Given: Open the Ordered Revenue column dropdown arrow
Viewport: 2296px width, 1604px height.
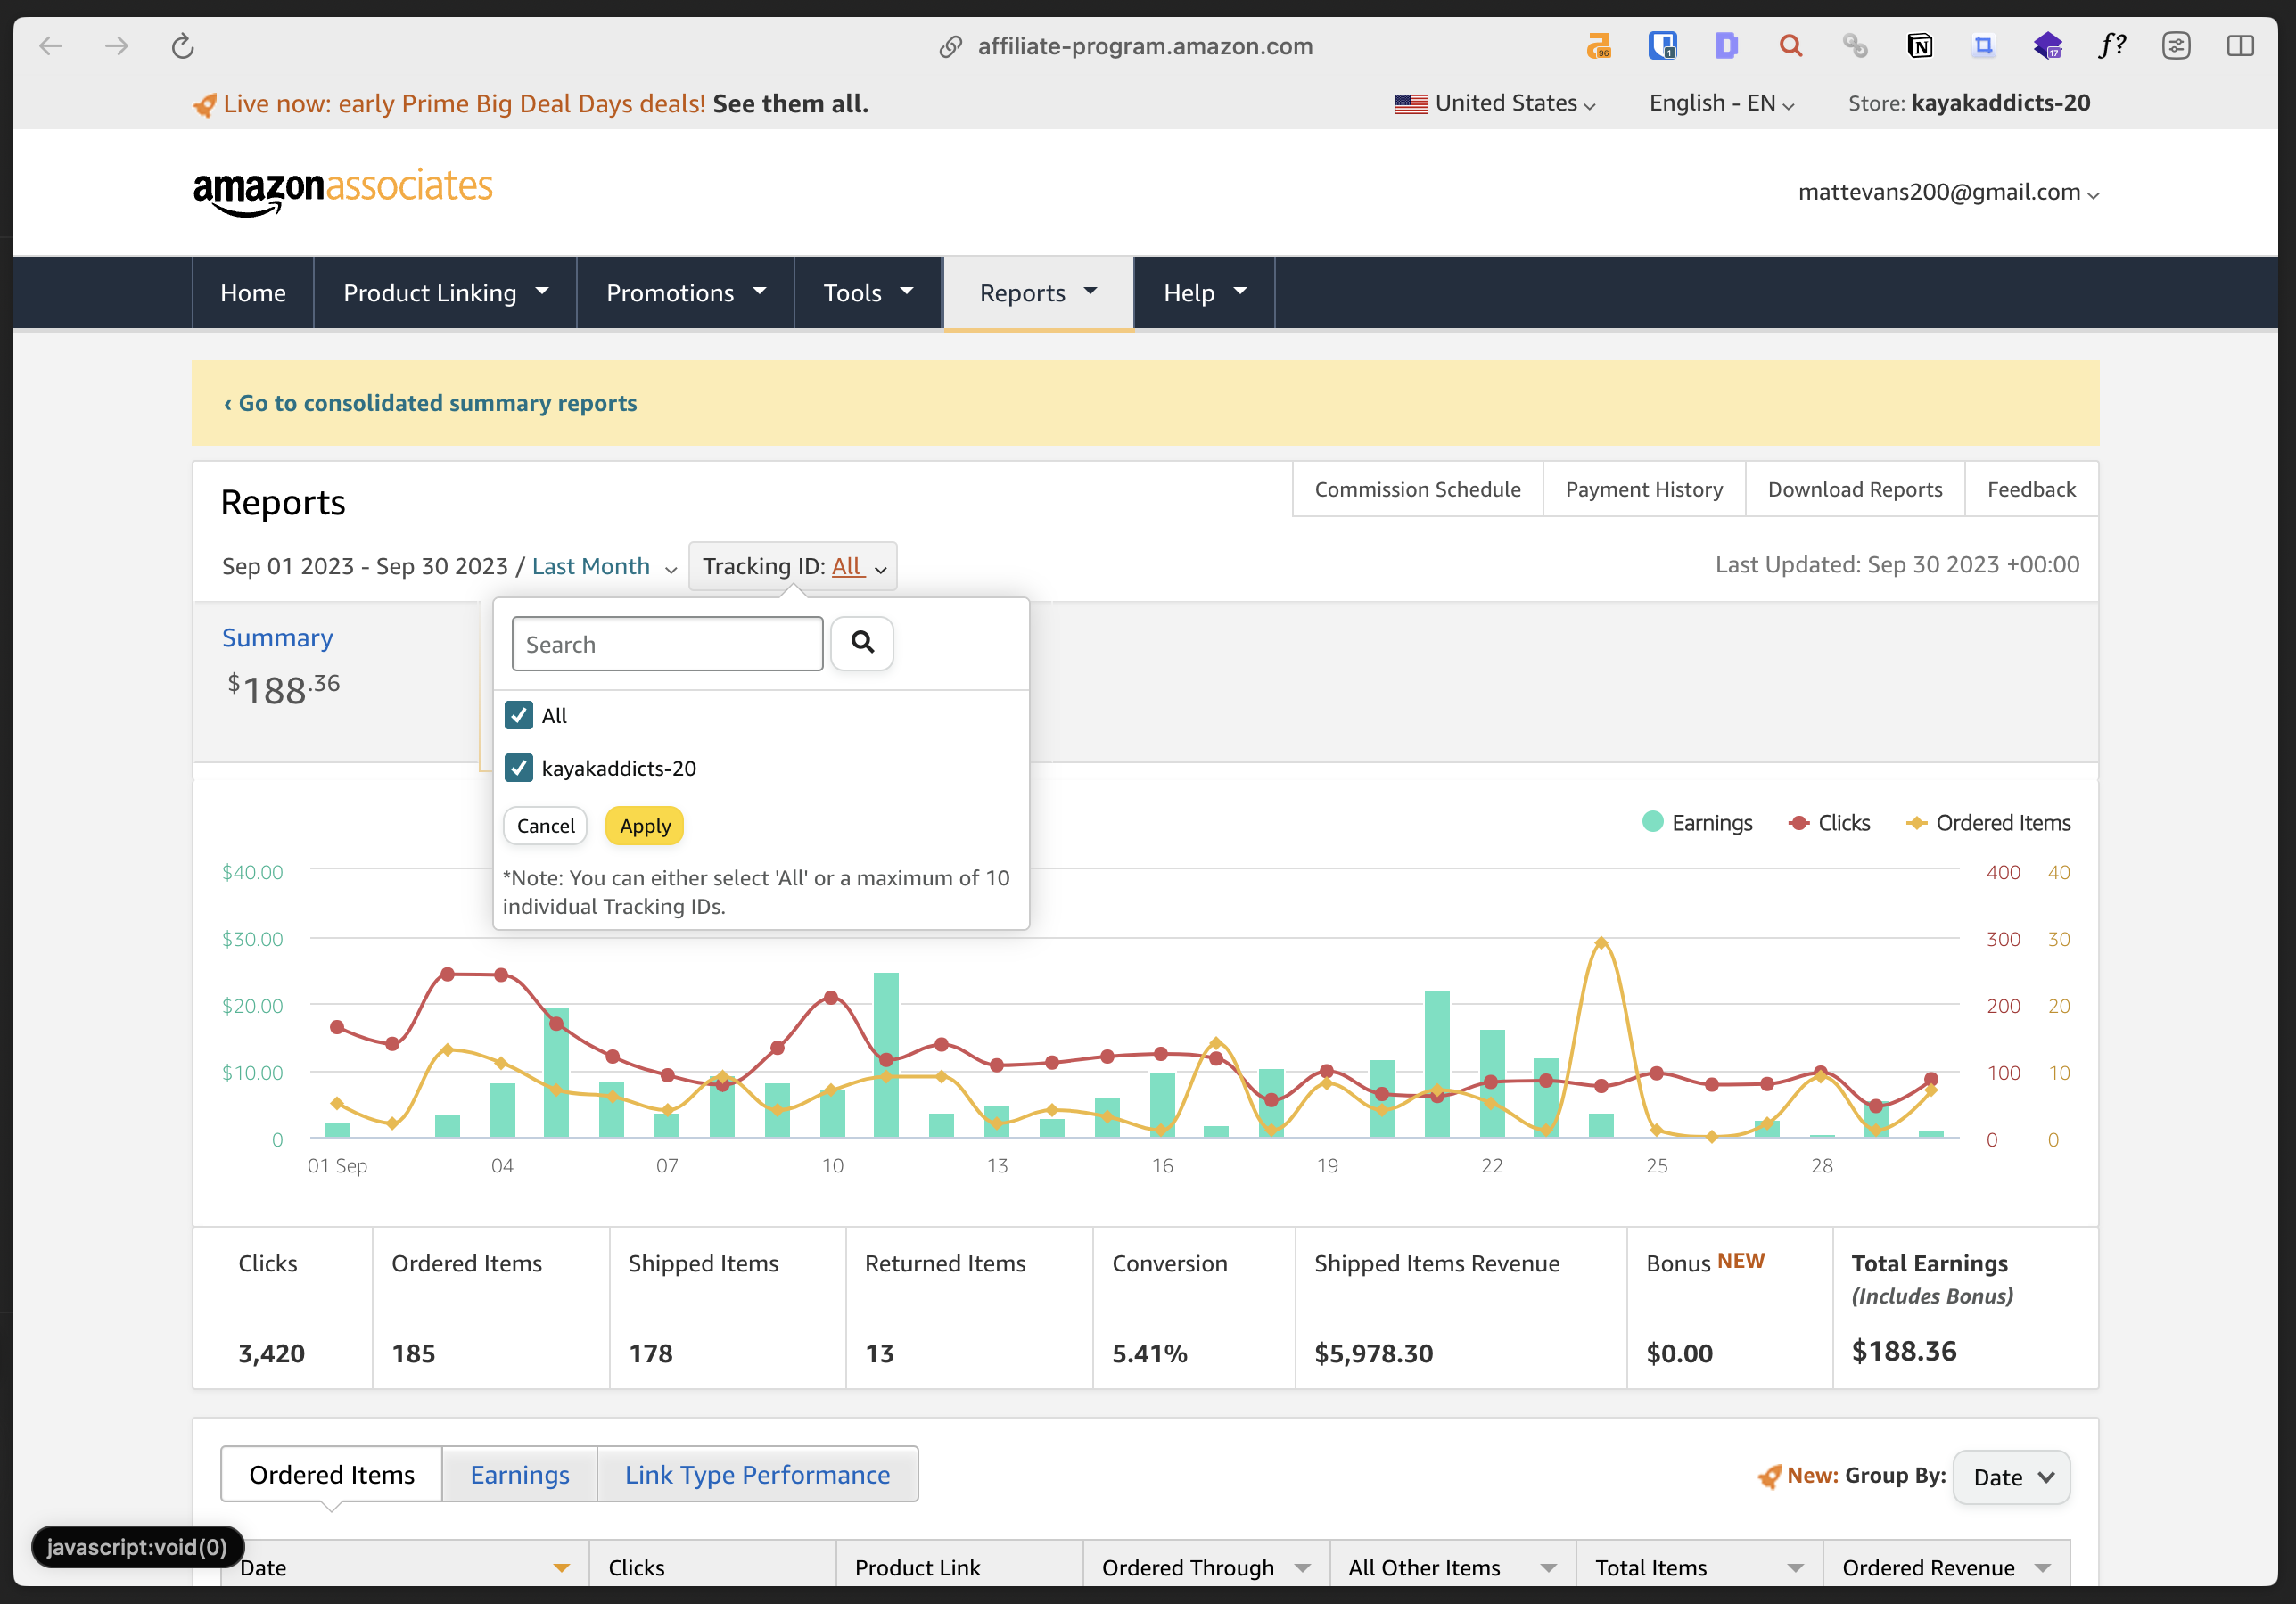Looking at the screenshot, I should click(2042, 1568).
